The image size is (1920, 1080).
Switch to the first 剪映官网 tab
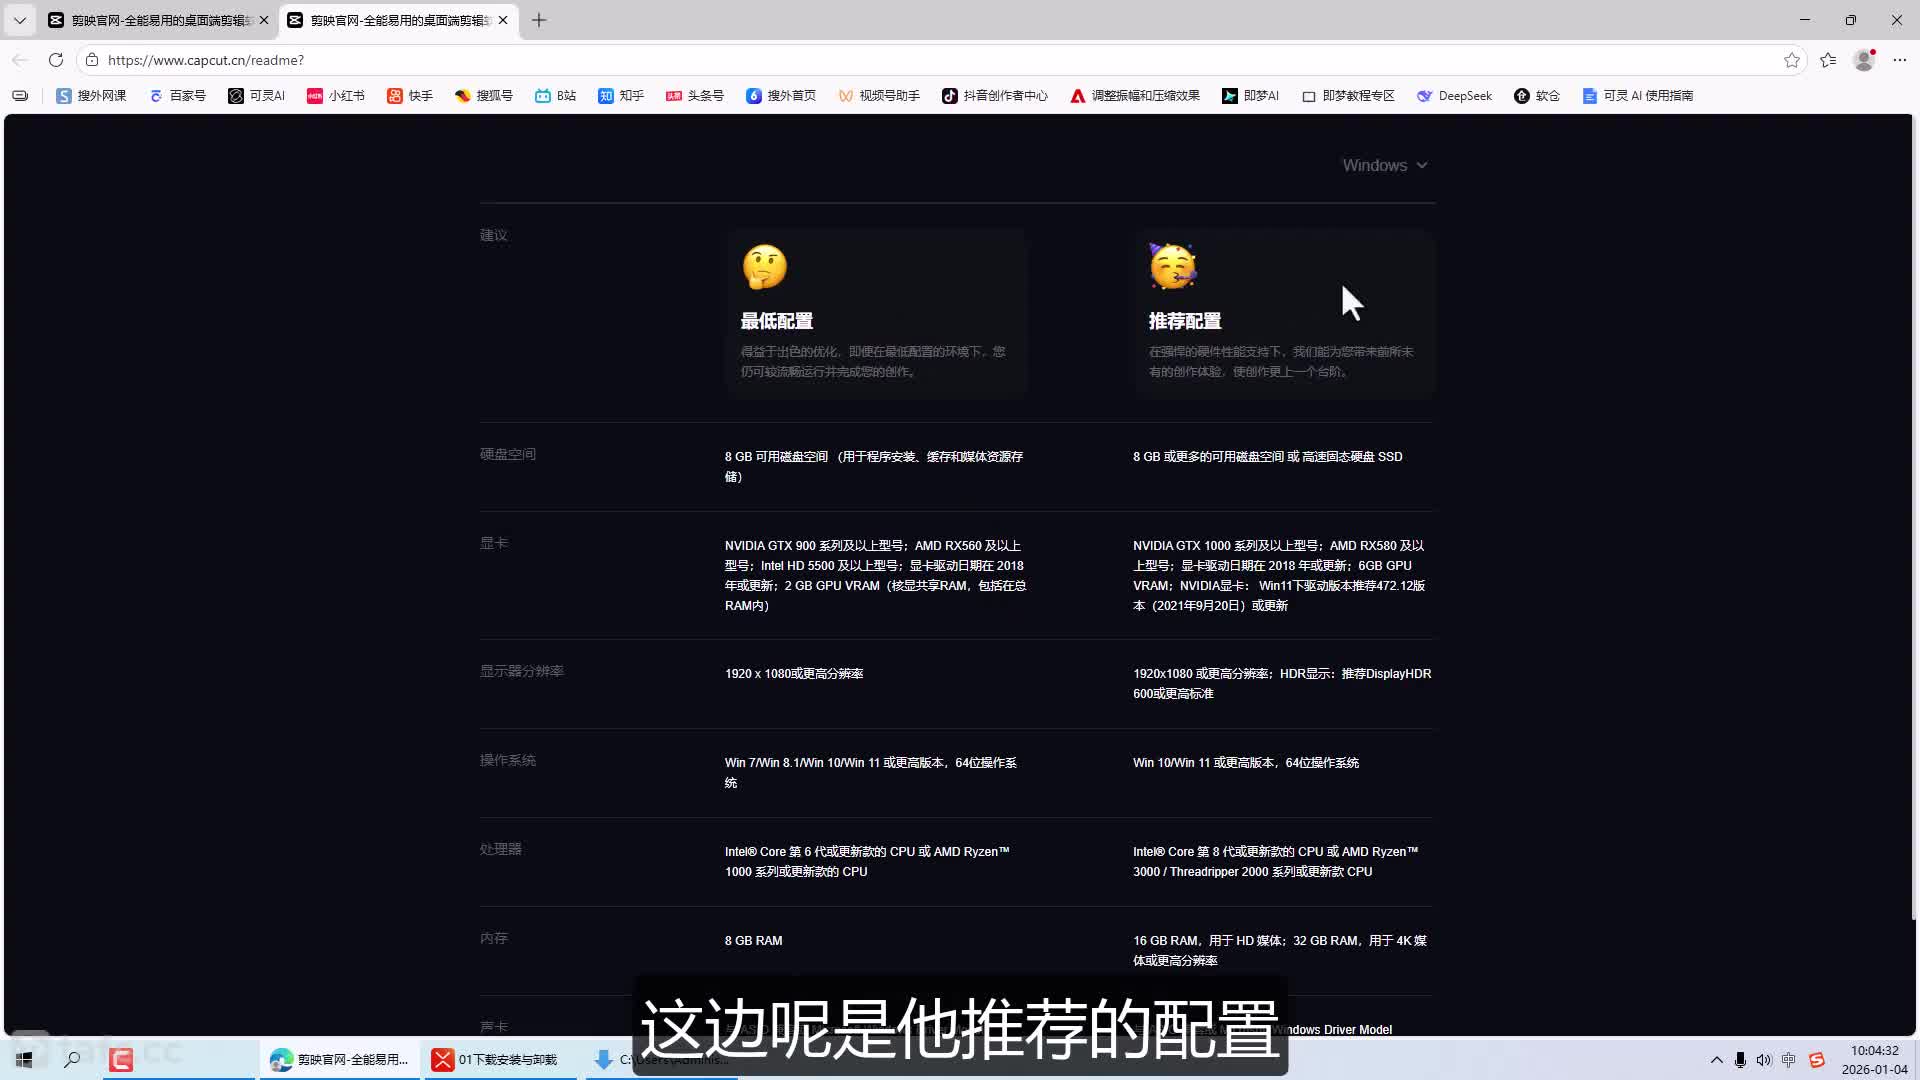coord(150,20)
